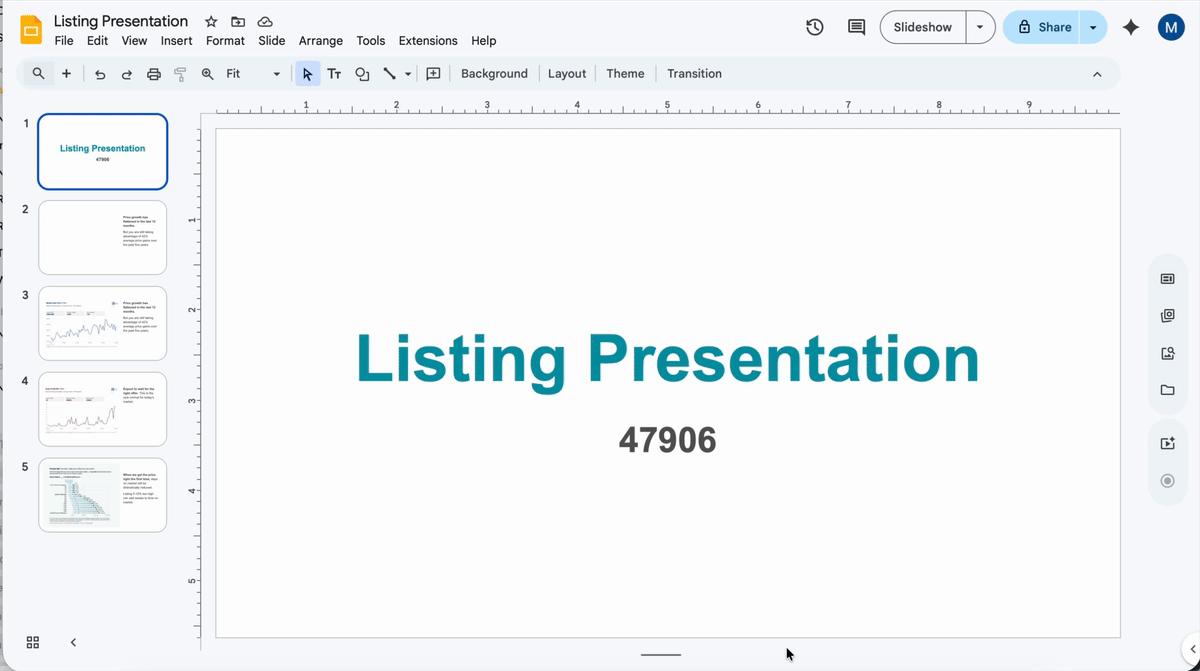Insert a comment with the toolbar icon

point(433,73)
